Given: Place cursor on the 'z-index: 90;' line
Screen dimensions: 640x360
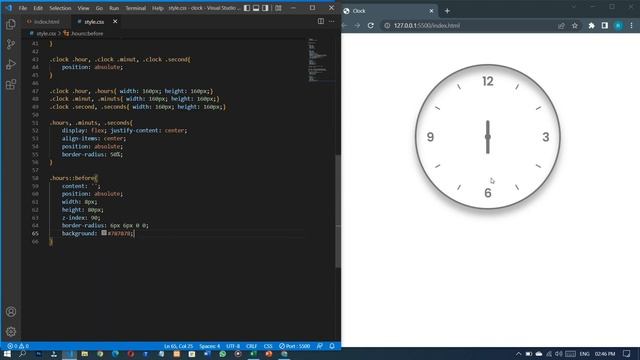Looking at the screenshot, I should 81,218.
